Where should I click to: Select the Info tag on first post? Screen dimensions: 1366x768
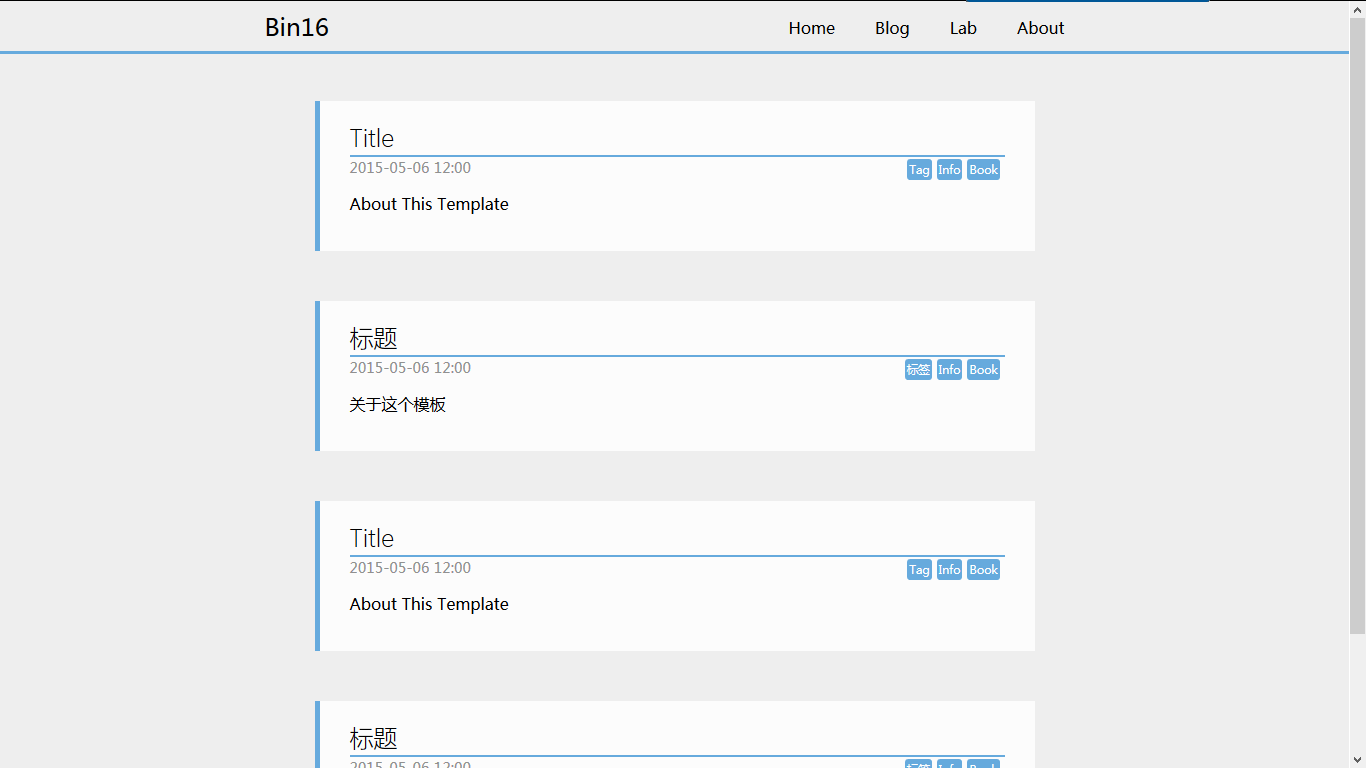tap(949, 170)
